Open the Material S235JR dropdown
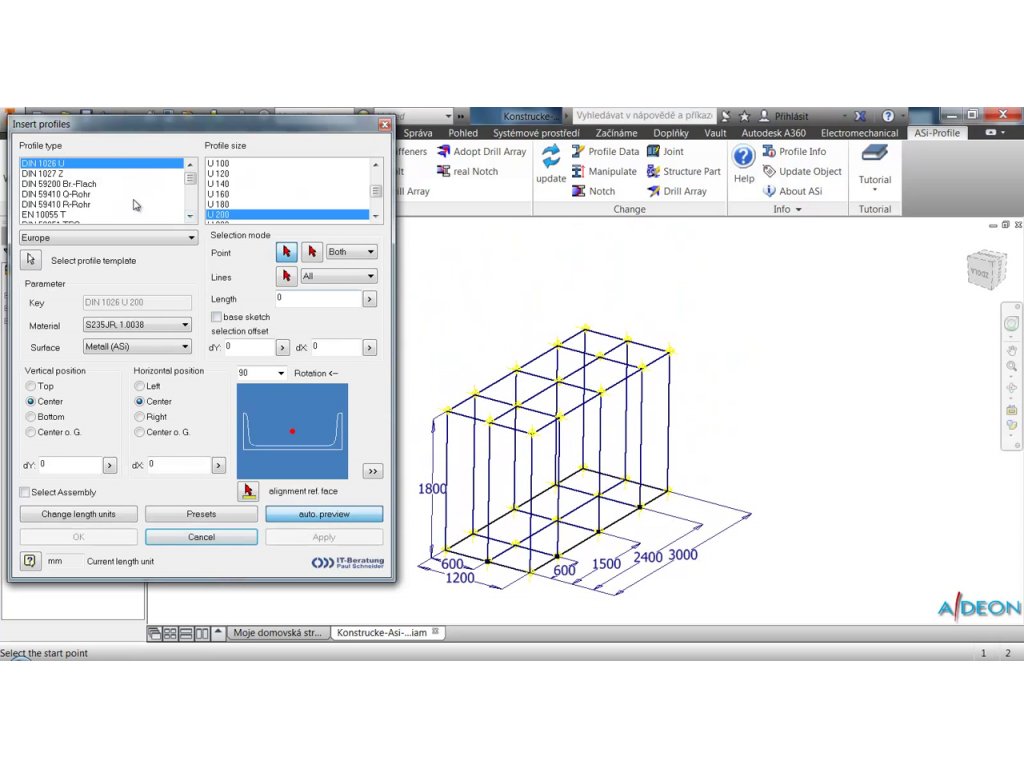This screenshot has width=1024, height=768. pos(136,325)
